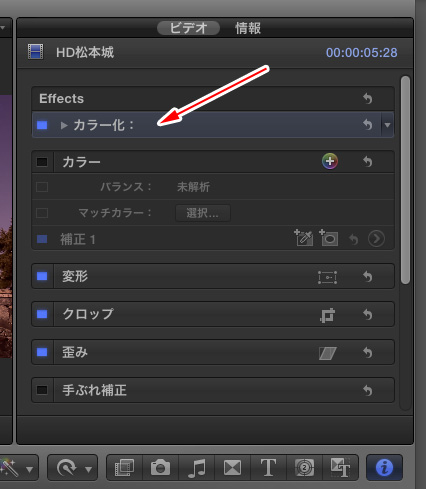This screenshot has width=426, height=489.
Task: Open the カラー化 dropdown menu arrow
Action: point(387,125)
